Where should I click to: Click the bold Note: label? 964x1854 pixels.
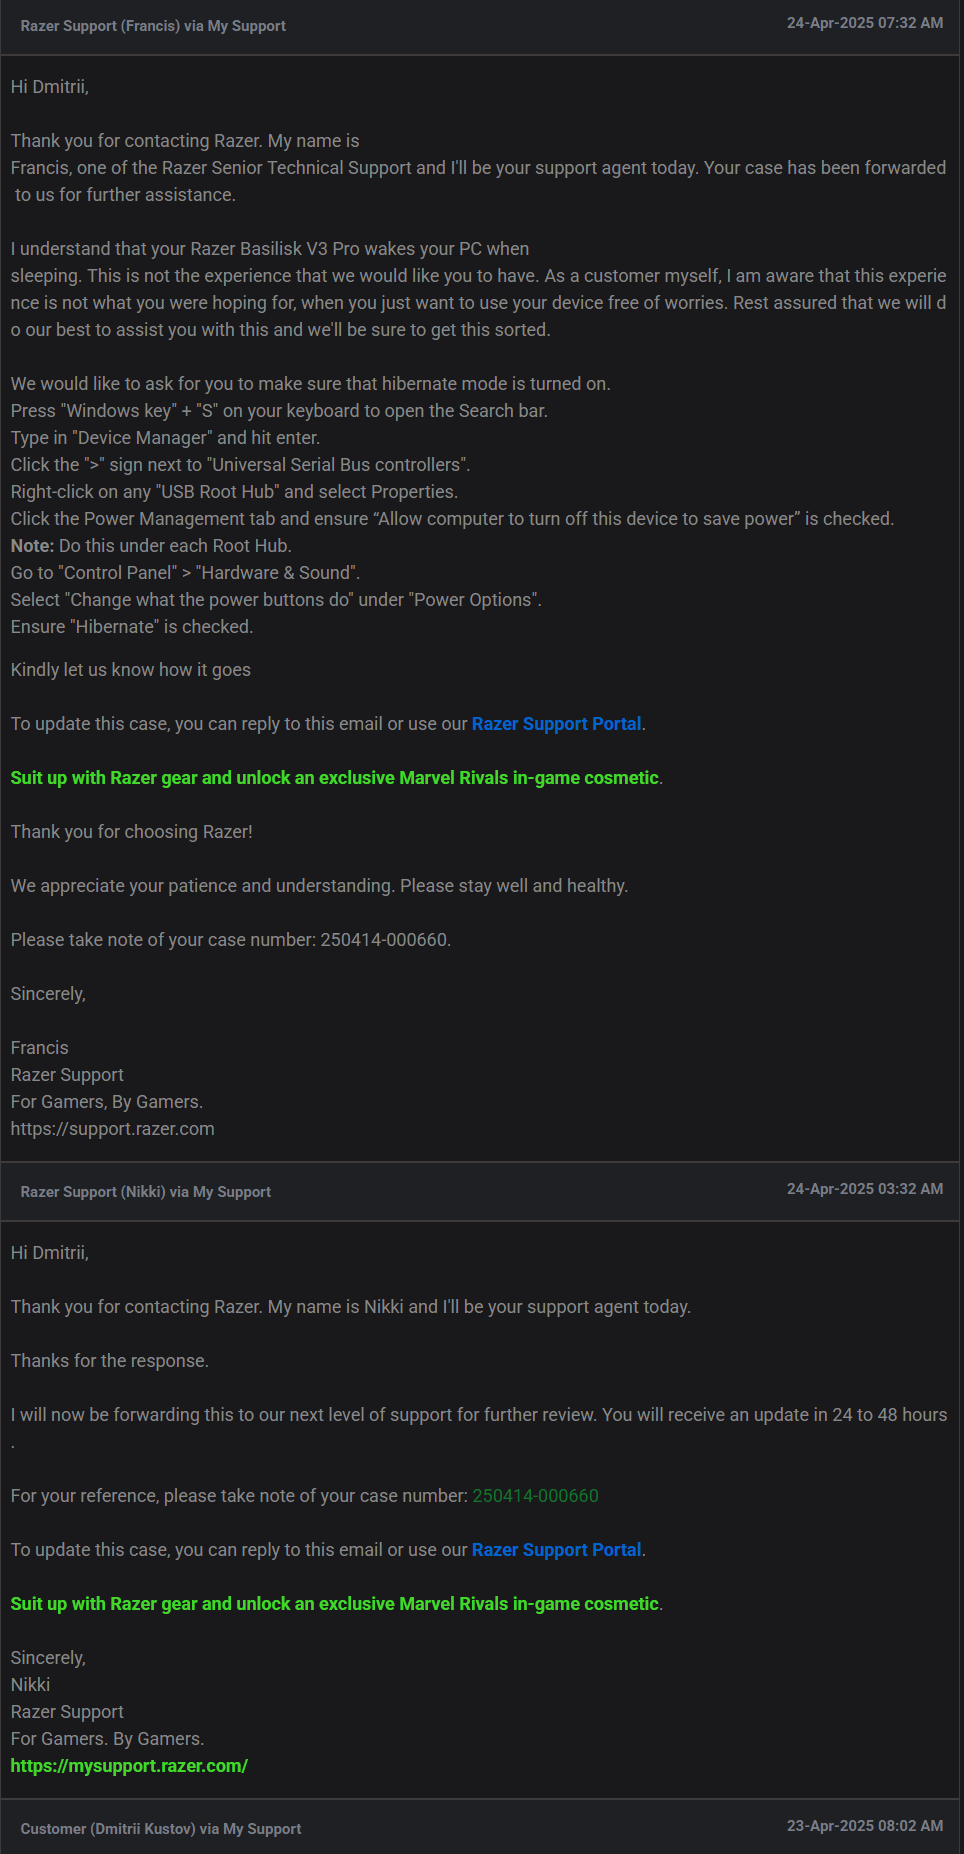tap(32, 546)
